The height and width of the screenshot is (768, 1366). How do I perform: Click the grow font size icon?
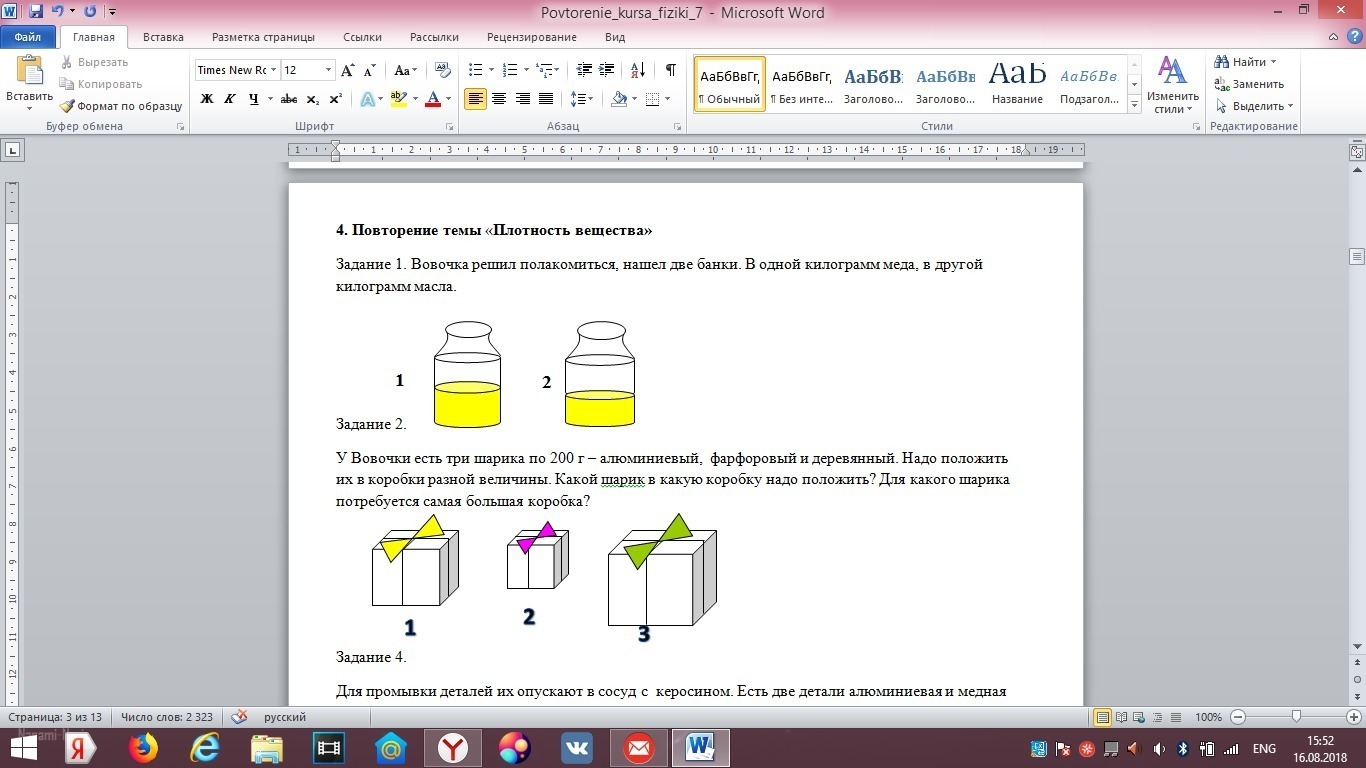coord(347,70)
